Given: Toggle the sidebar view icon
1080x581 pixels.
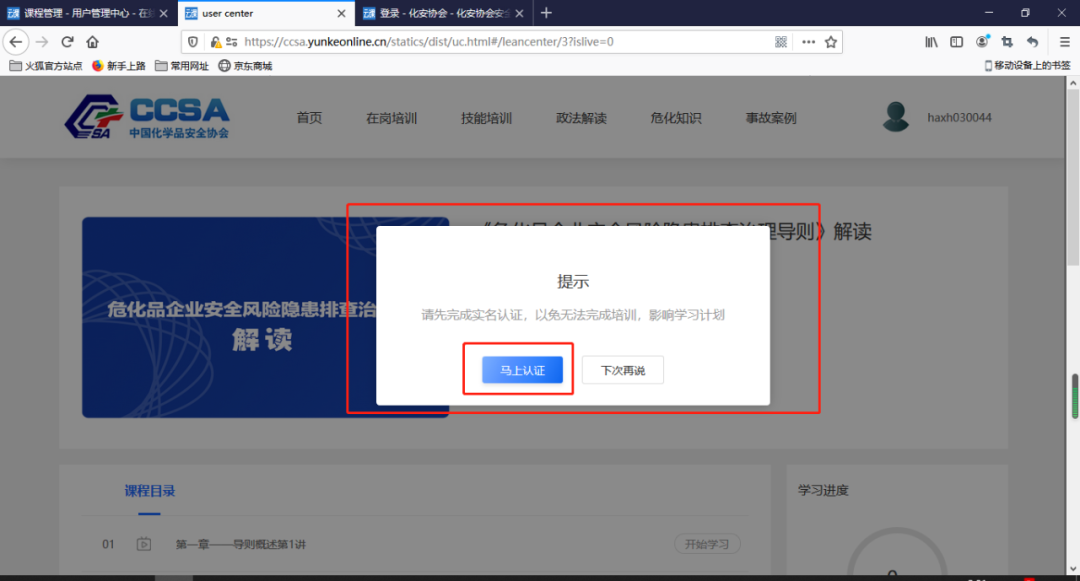Looking at the screenshot, I should 957,42.
